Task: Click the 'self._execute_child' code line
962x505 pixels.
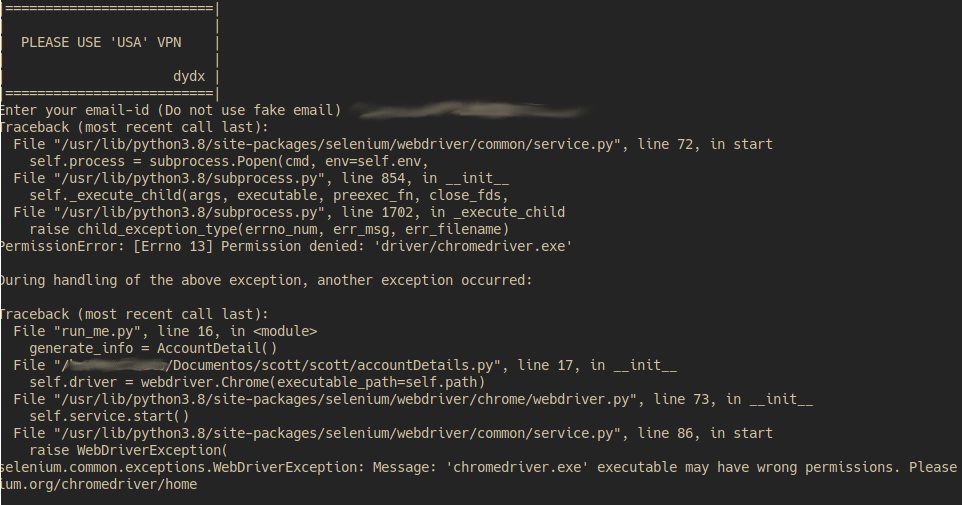Action: [x=226, y=195]
